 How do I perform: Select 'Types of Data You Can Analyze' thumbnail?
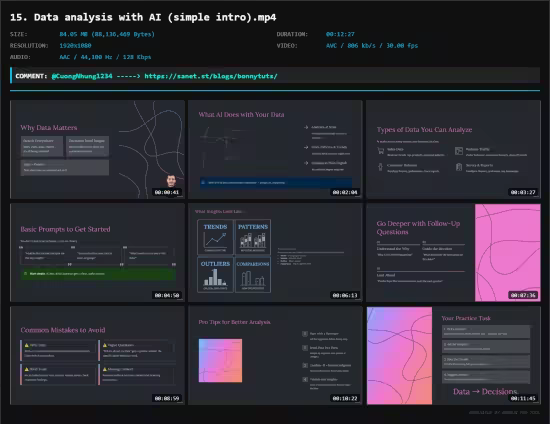(454, 149)
